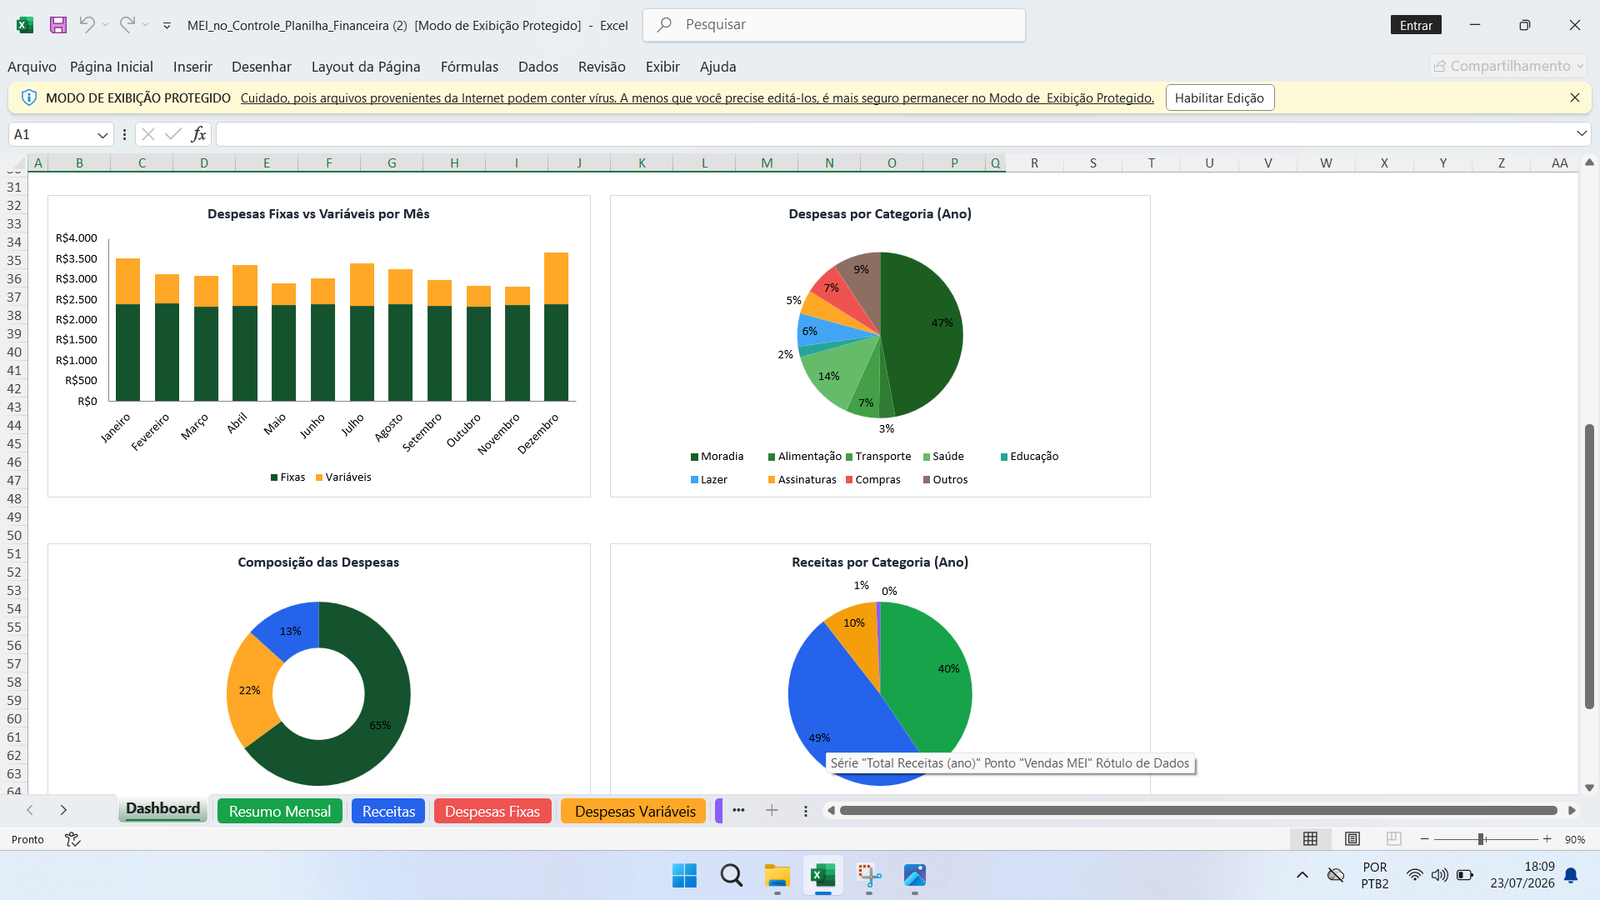This screenshot has width=1600, height=900.
Task: Open Windows Start menu on taskbar
Action: tap(684, 876)
